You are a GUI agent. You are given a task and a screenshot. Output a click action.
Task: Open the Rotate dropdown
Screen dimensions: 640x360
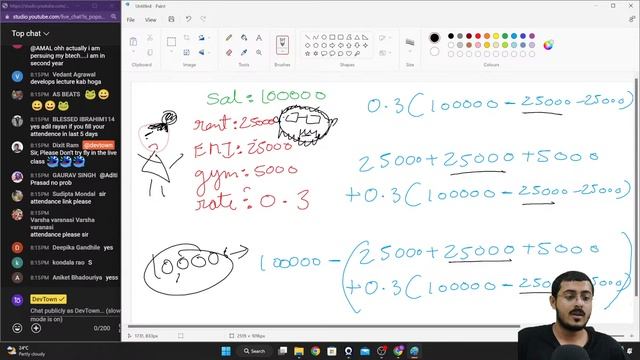[x=203, y=38]
